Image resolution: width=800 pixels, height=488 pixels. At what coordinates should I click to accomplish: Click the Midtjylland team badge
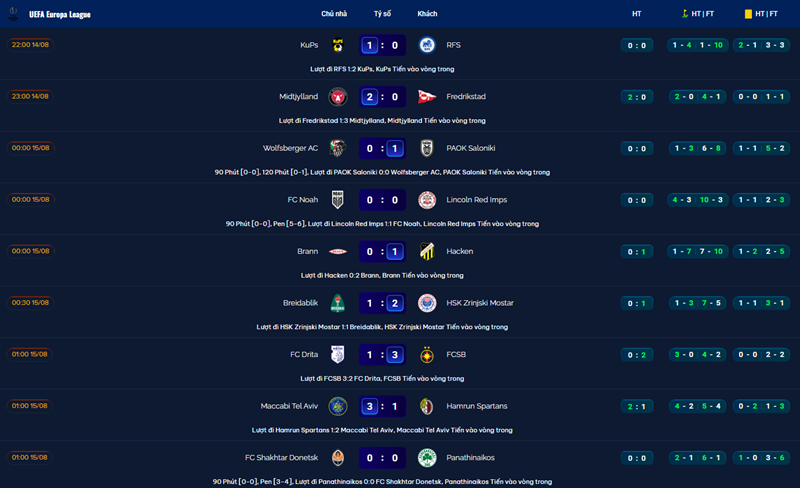point(338,96)
